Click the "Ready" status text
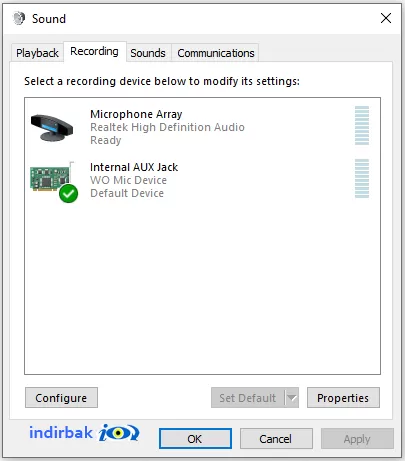This screenshot has height=461, width=405. click(106, 140)
